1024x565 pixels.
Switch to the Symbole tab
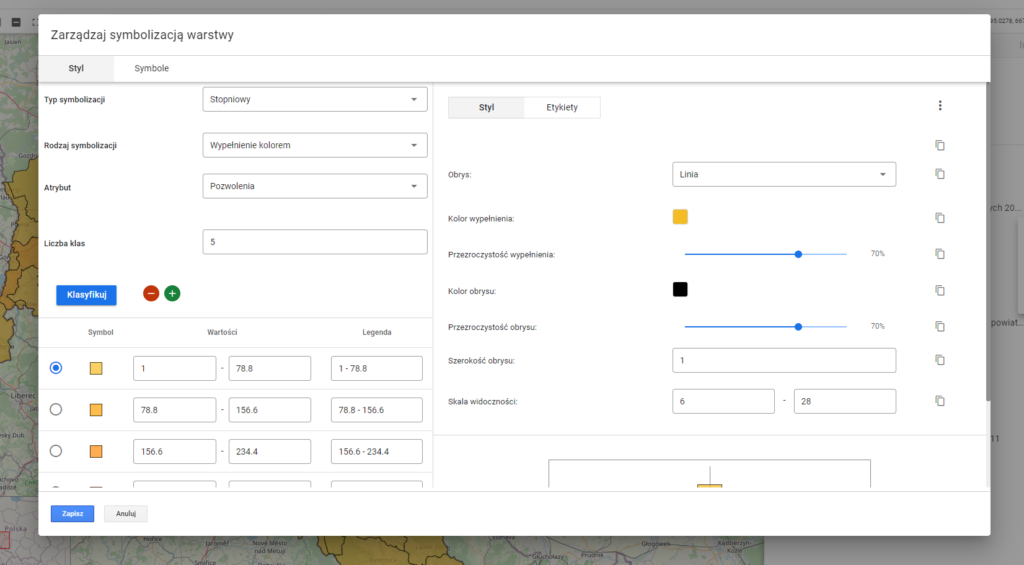151,68
